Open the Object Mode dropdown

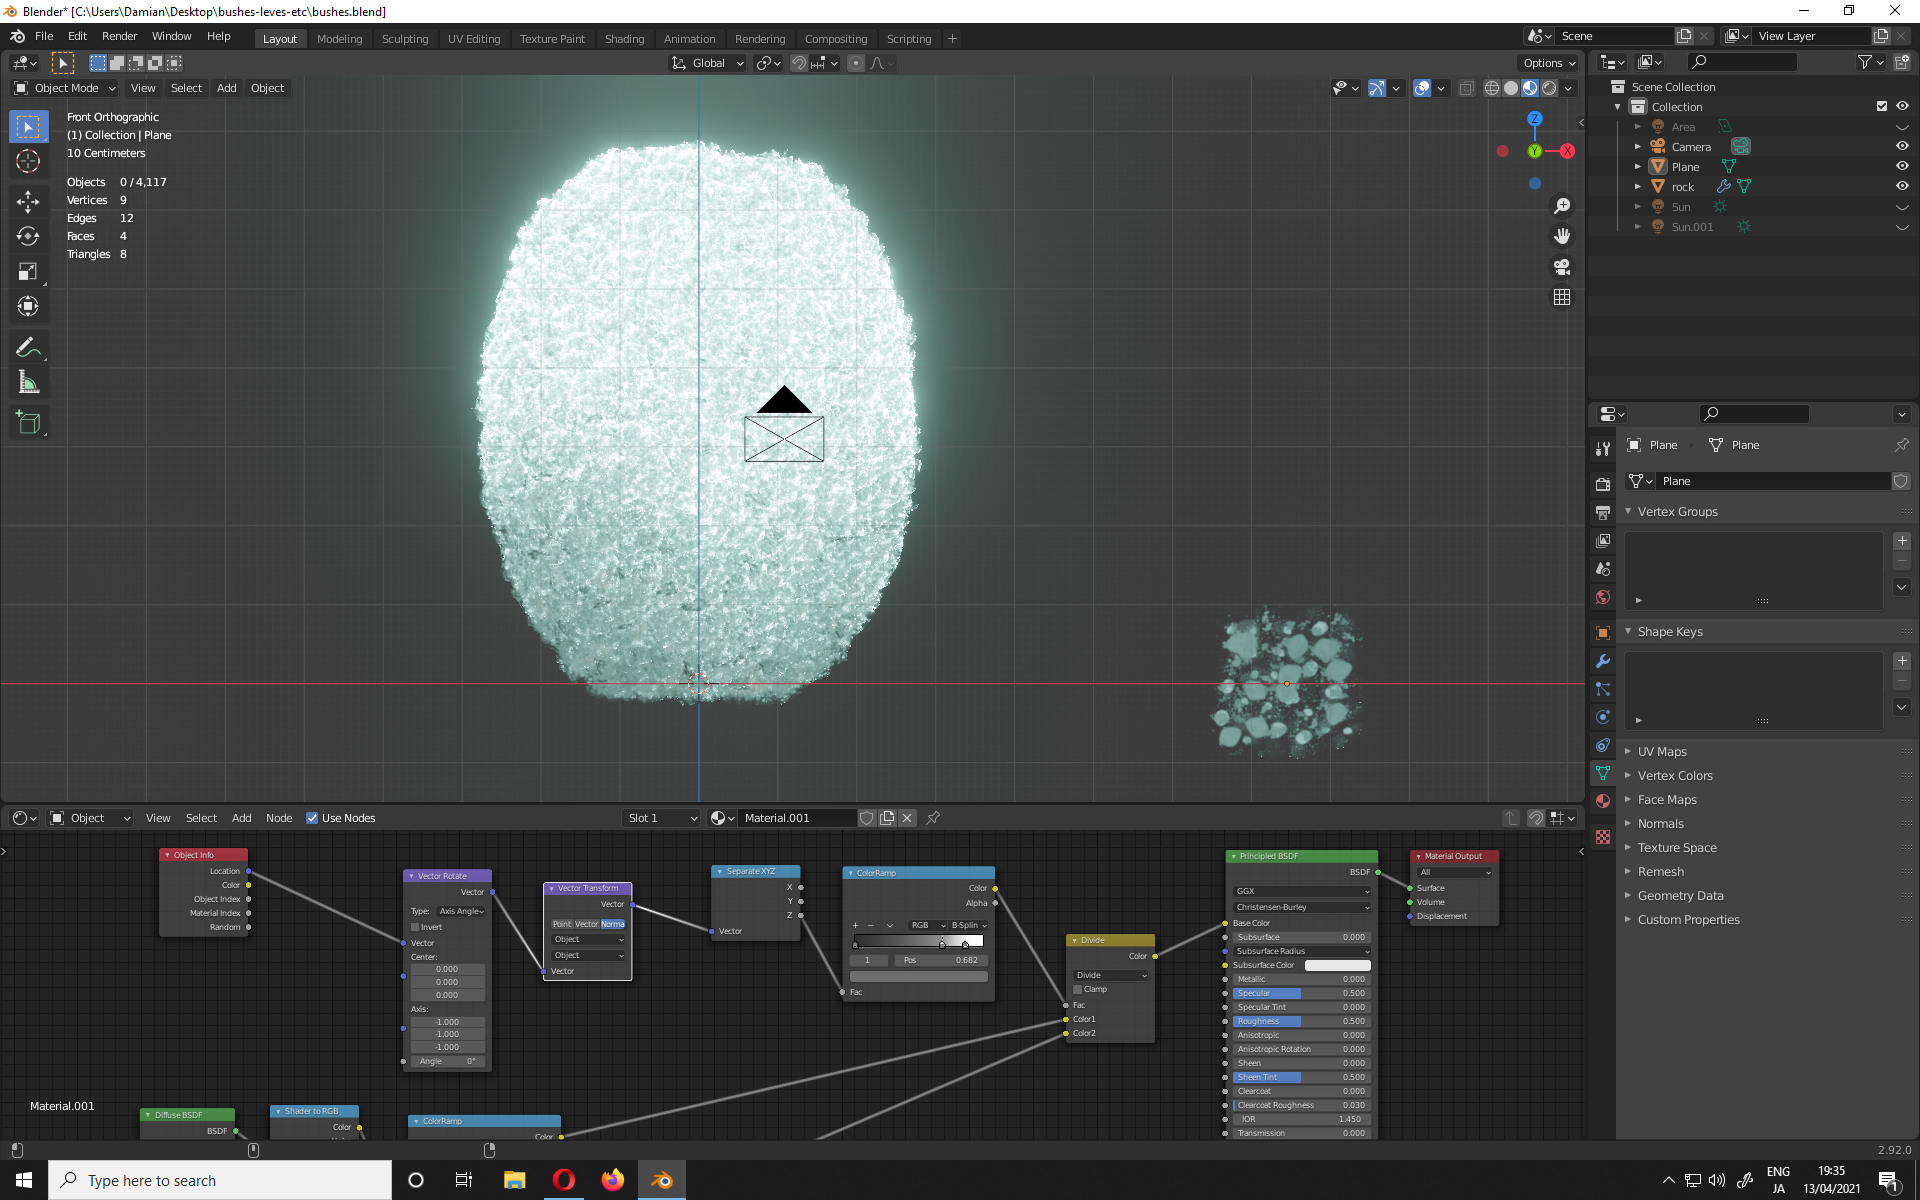[x=66, y=88]
